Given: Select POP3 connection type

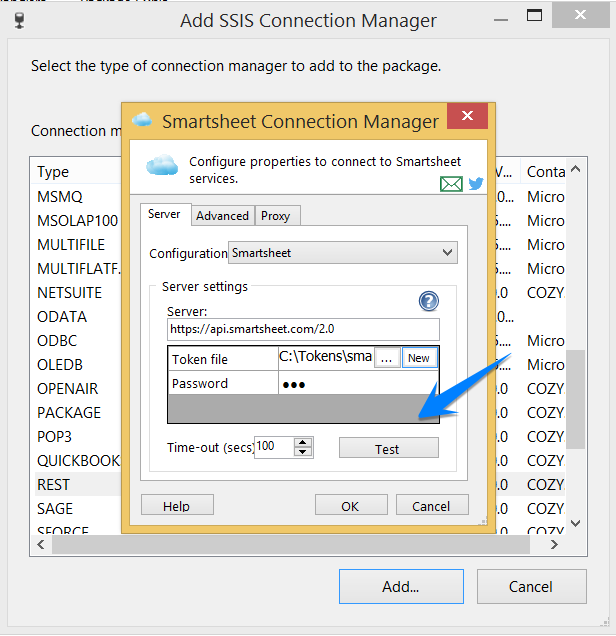Looking at the screenshot, I should coord(54,436).
